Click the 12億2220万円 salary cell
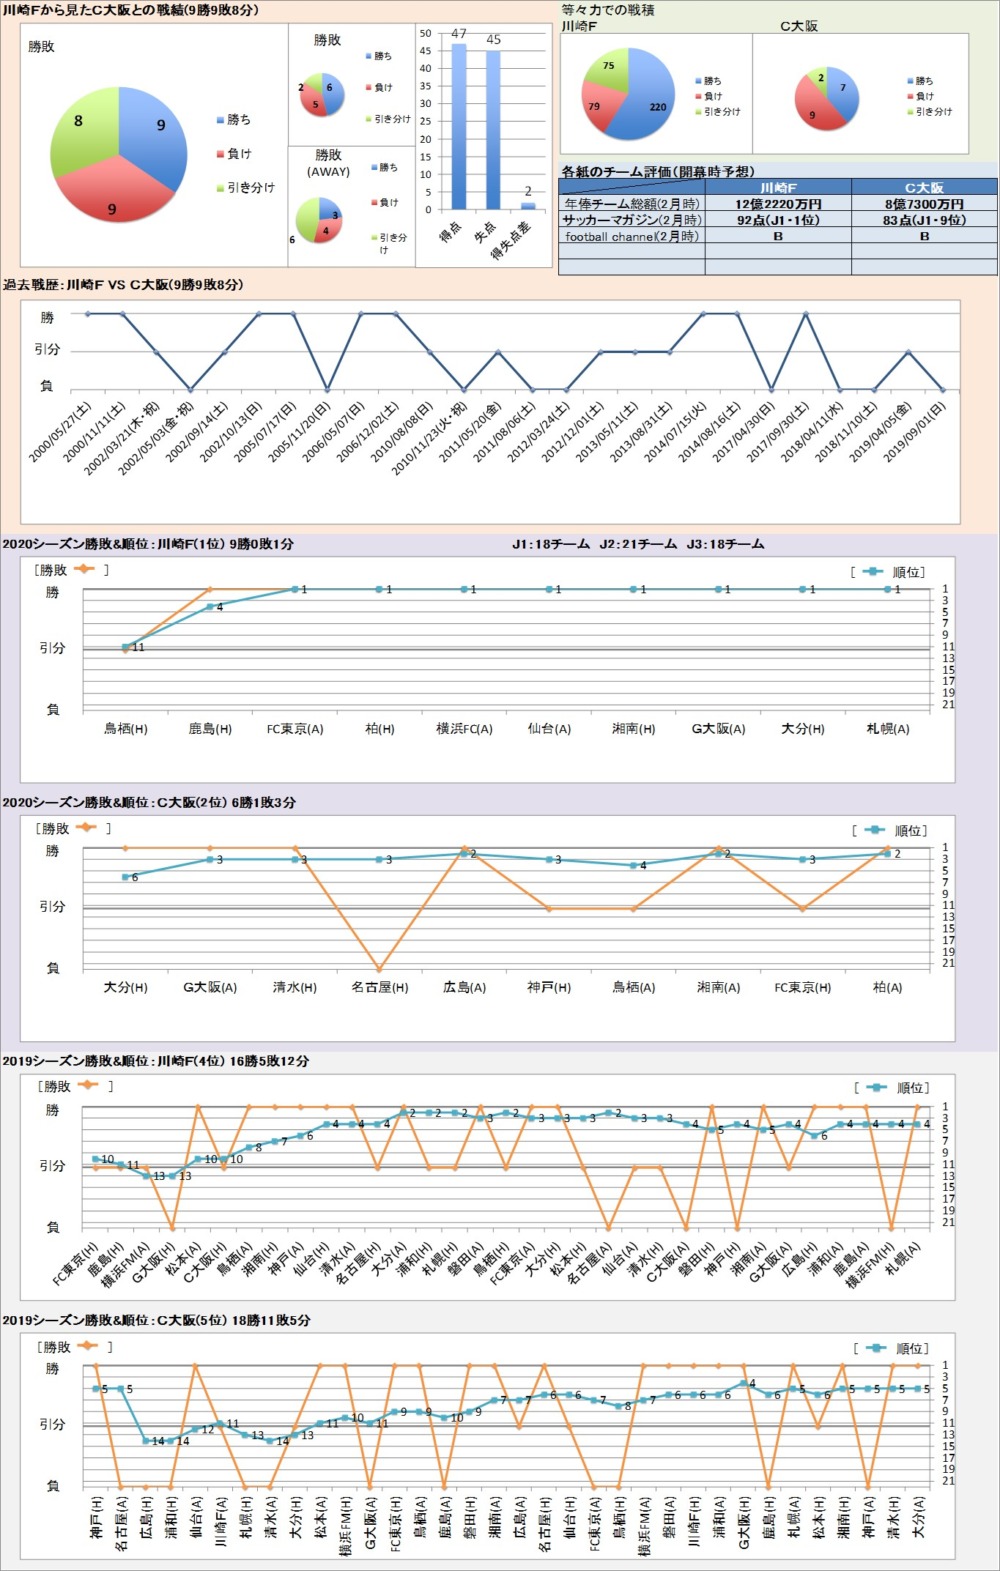Image resolution: width=1000 pixels, height=1571 pixels. (778, 203)
